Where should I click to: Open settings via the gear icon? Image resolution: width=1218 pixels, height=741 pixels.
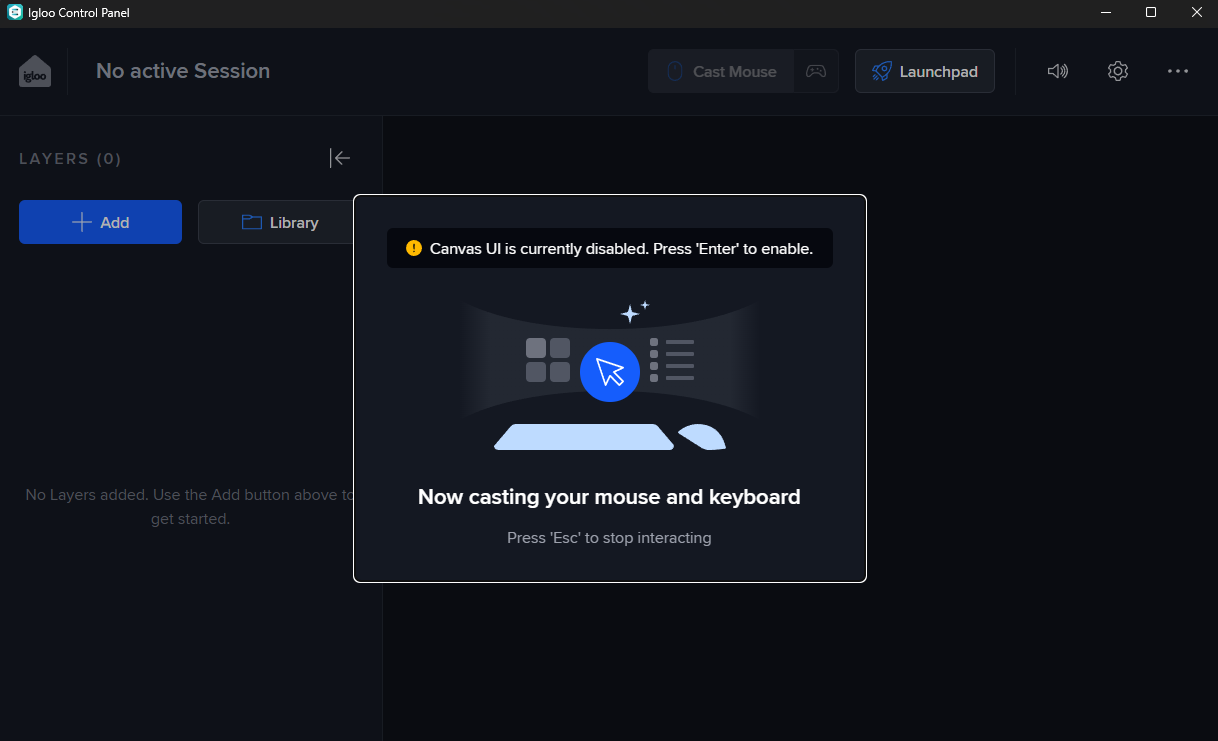pyautogui.click(x=1117, y=71)
